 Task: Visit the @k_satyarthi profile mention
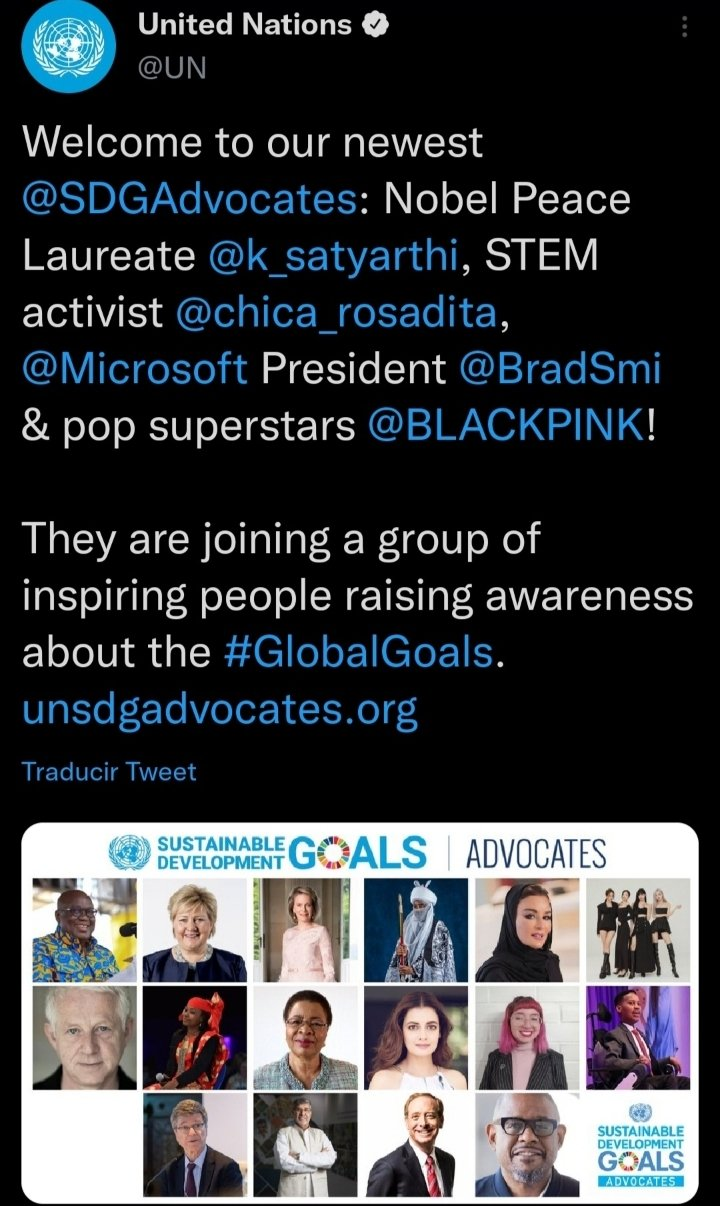click(x=334, y=256)
